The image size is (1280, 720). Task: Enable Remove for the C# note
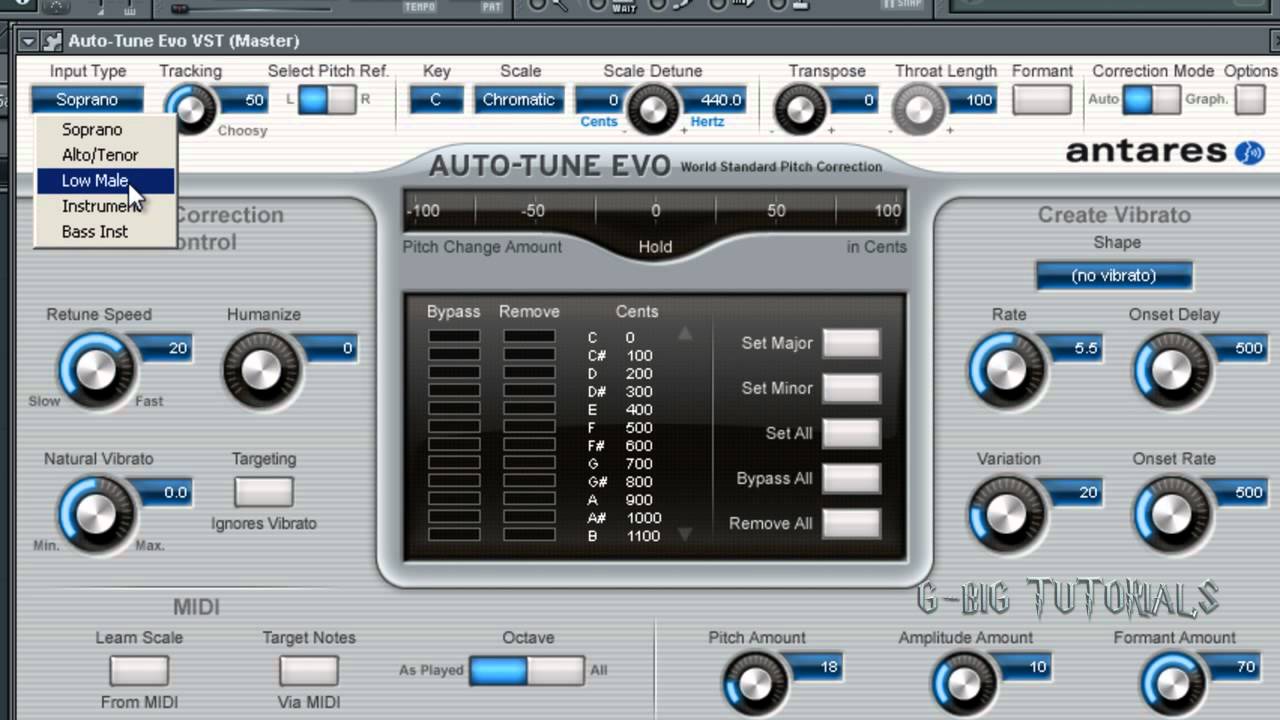[529, 355]
